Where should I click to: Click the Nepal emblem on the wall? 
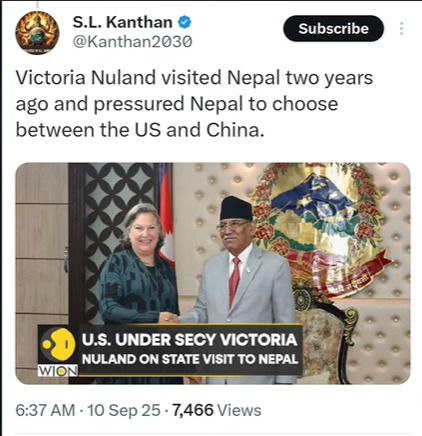322,227
